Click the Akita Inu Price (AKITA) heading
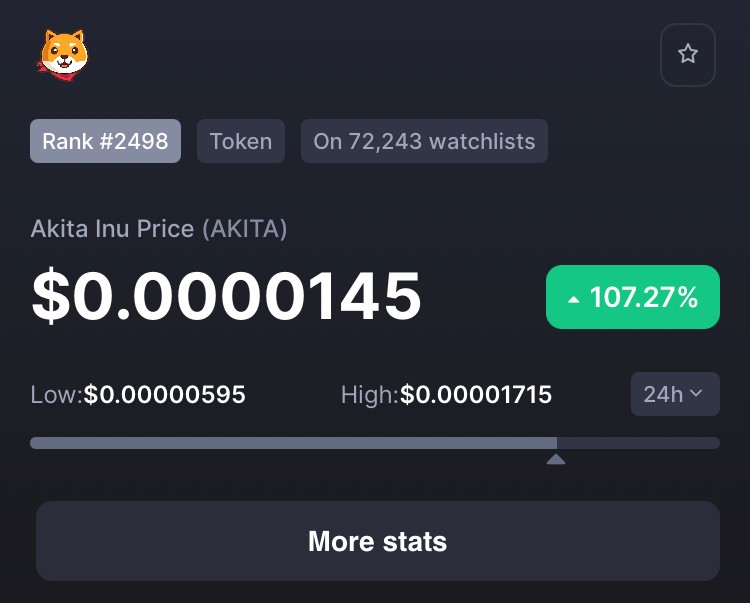750x603 pixels. pyautogui.click(x=159, y=229)
